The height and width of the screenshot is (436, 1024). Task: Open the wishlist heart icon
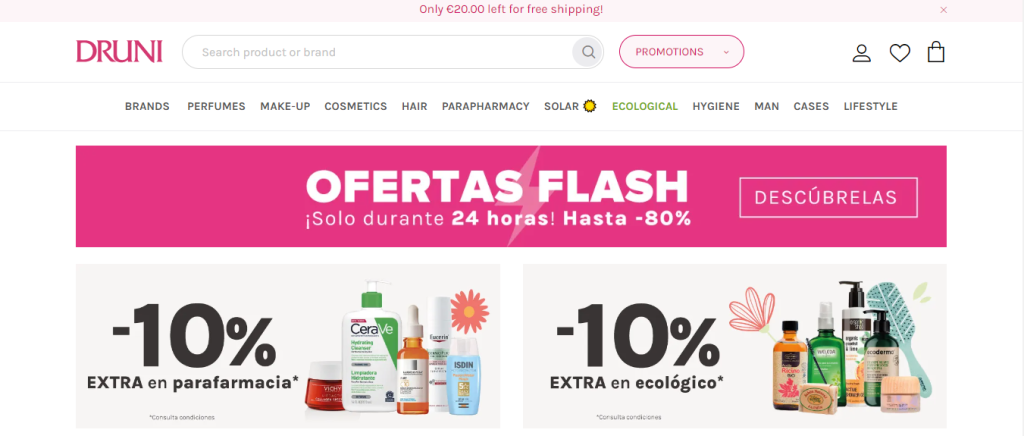[x=899, y=53]
